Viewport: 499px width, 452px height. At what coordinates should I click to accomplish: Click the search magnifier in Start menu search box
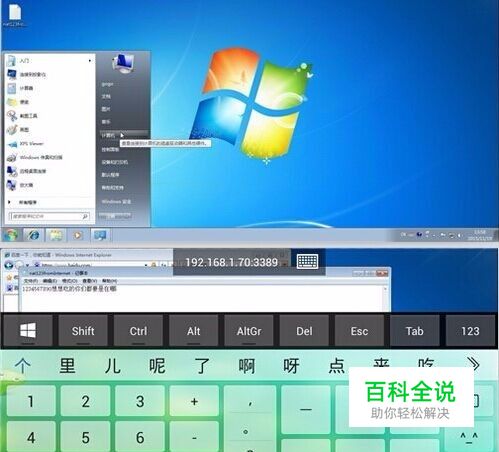(85, 216)
